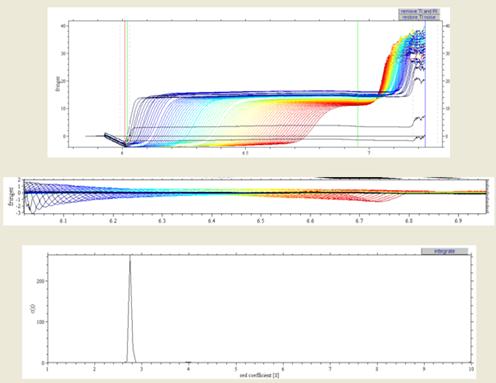Screen dimensions: 496x383
Task: Click the tiny peak near 4 S
Action: (188, 362)
